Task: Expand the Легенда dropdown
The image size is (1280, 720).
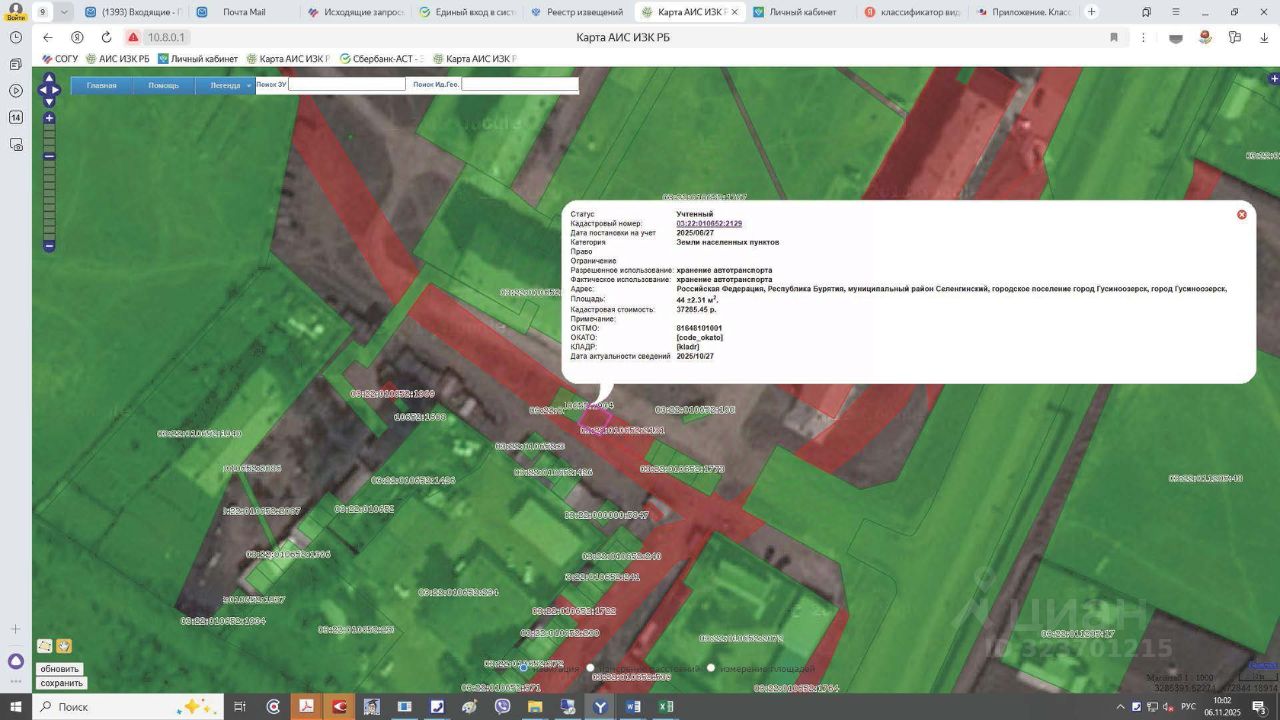Action: tap(225, 85)
